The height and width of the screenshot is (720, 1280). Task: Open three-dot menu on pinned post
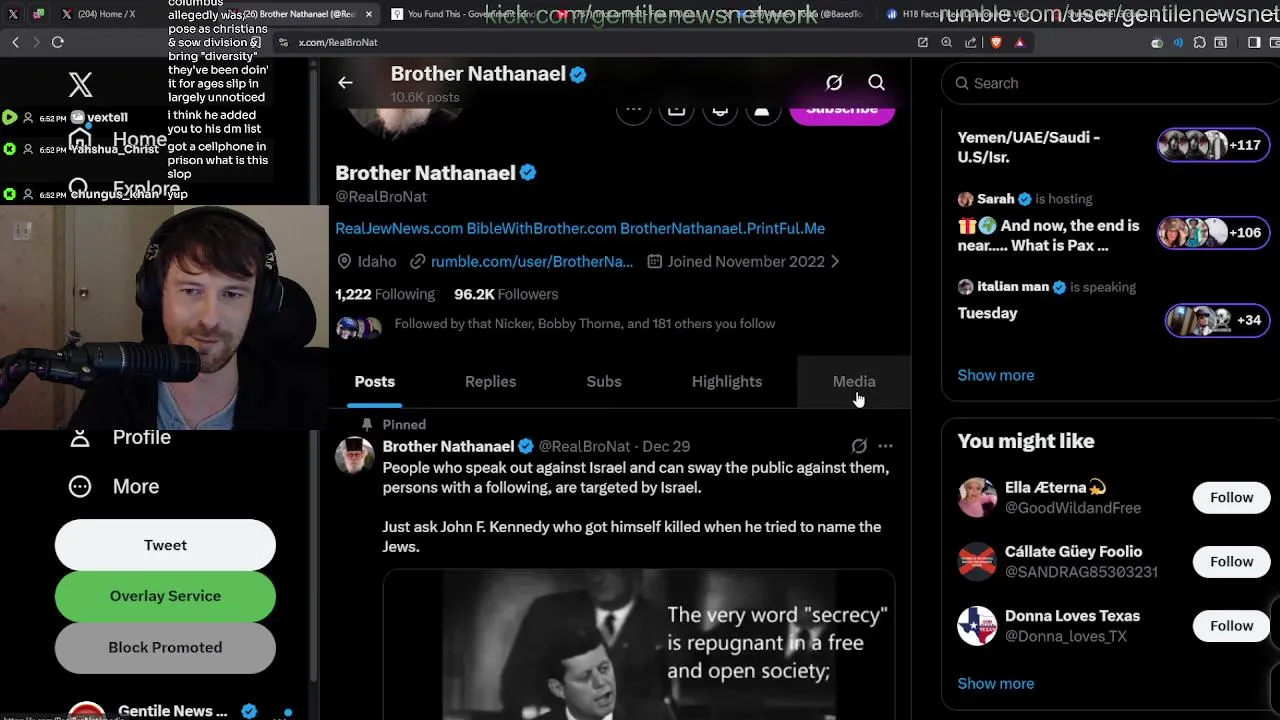pyautogui.click(x=885, y=446)
